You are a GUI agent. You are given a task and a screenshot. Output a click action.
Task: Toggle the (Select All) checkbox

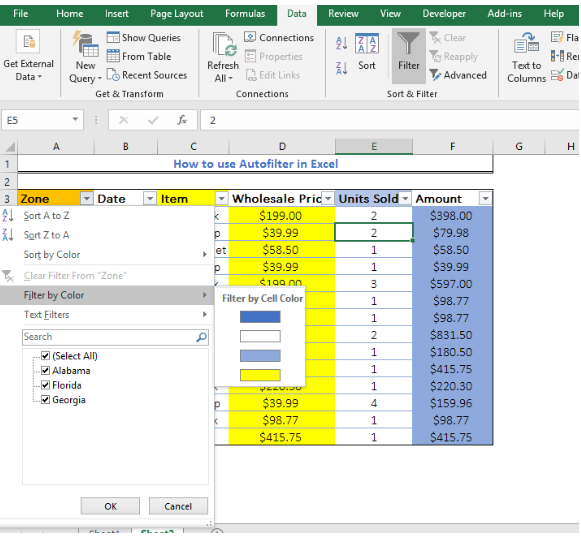[46, 356]
